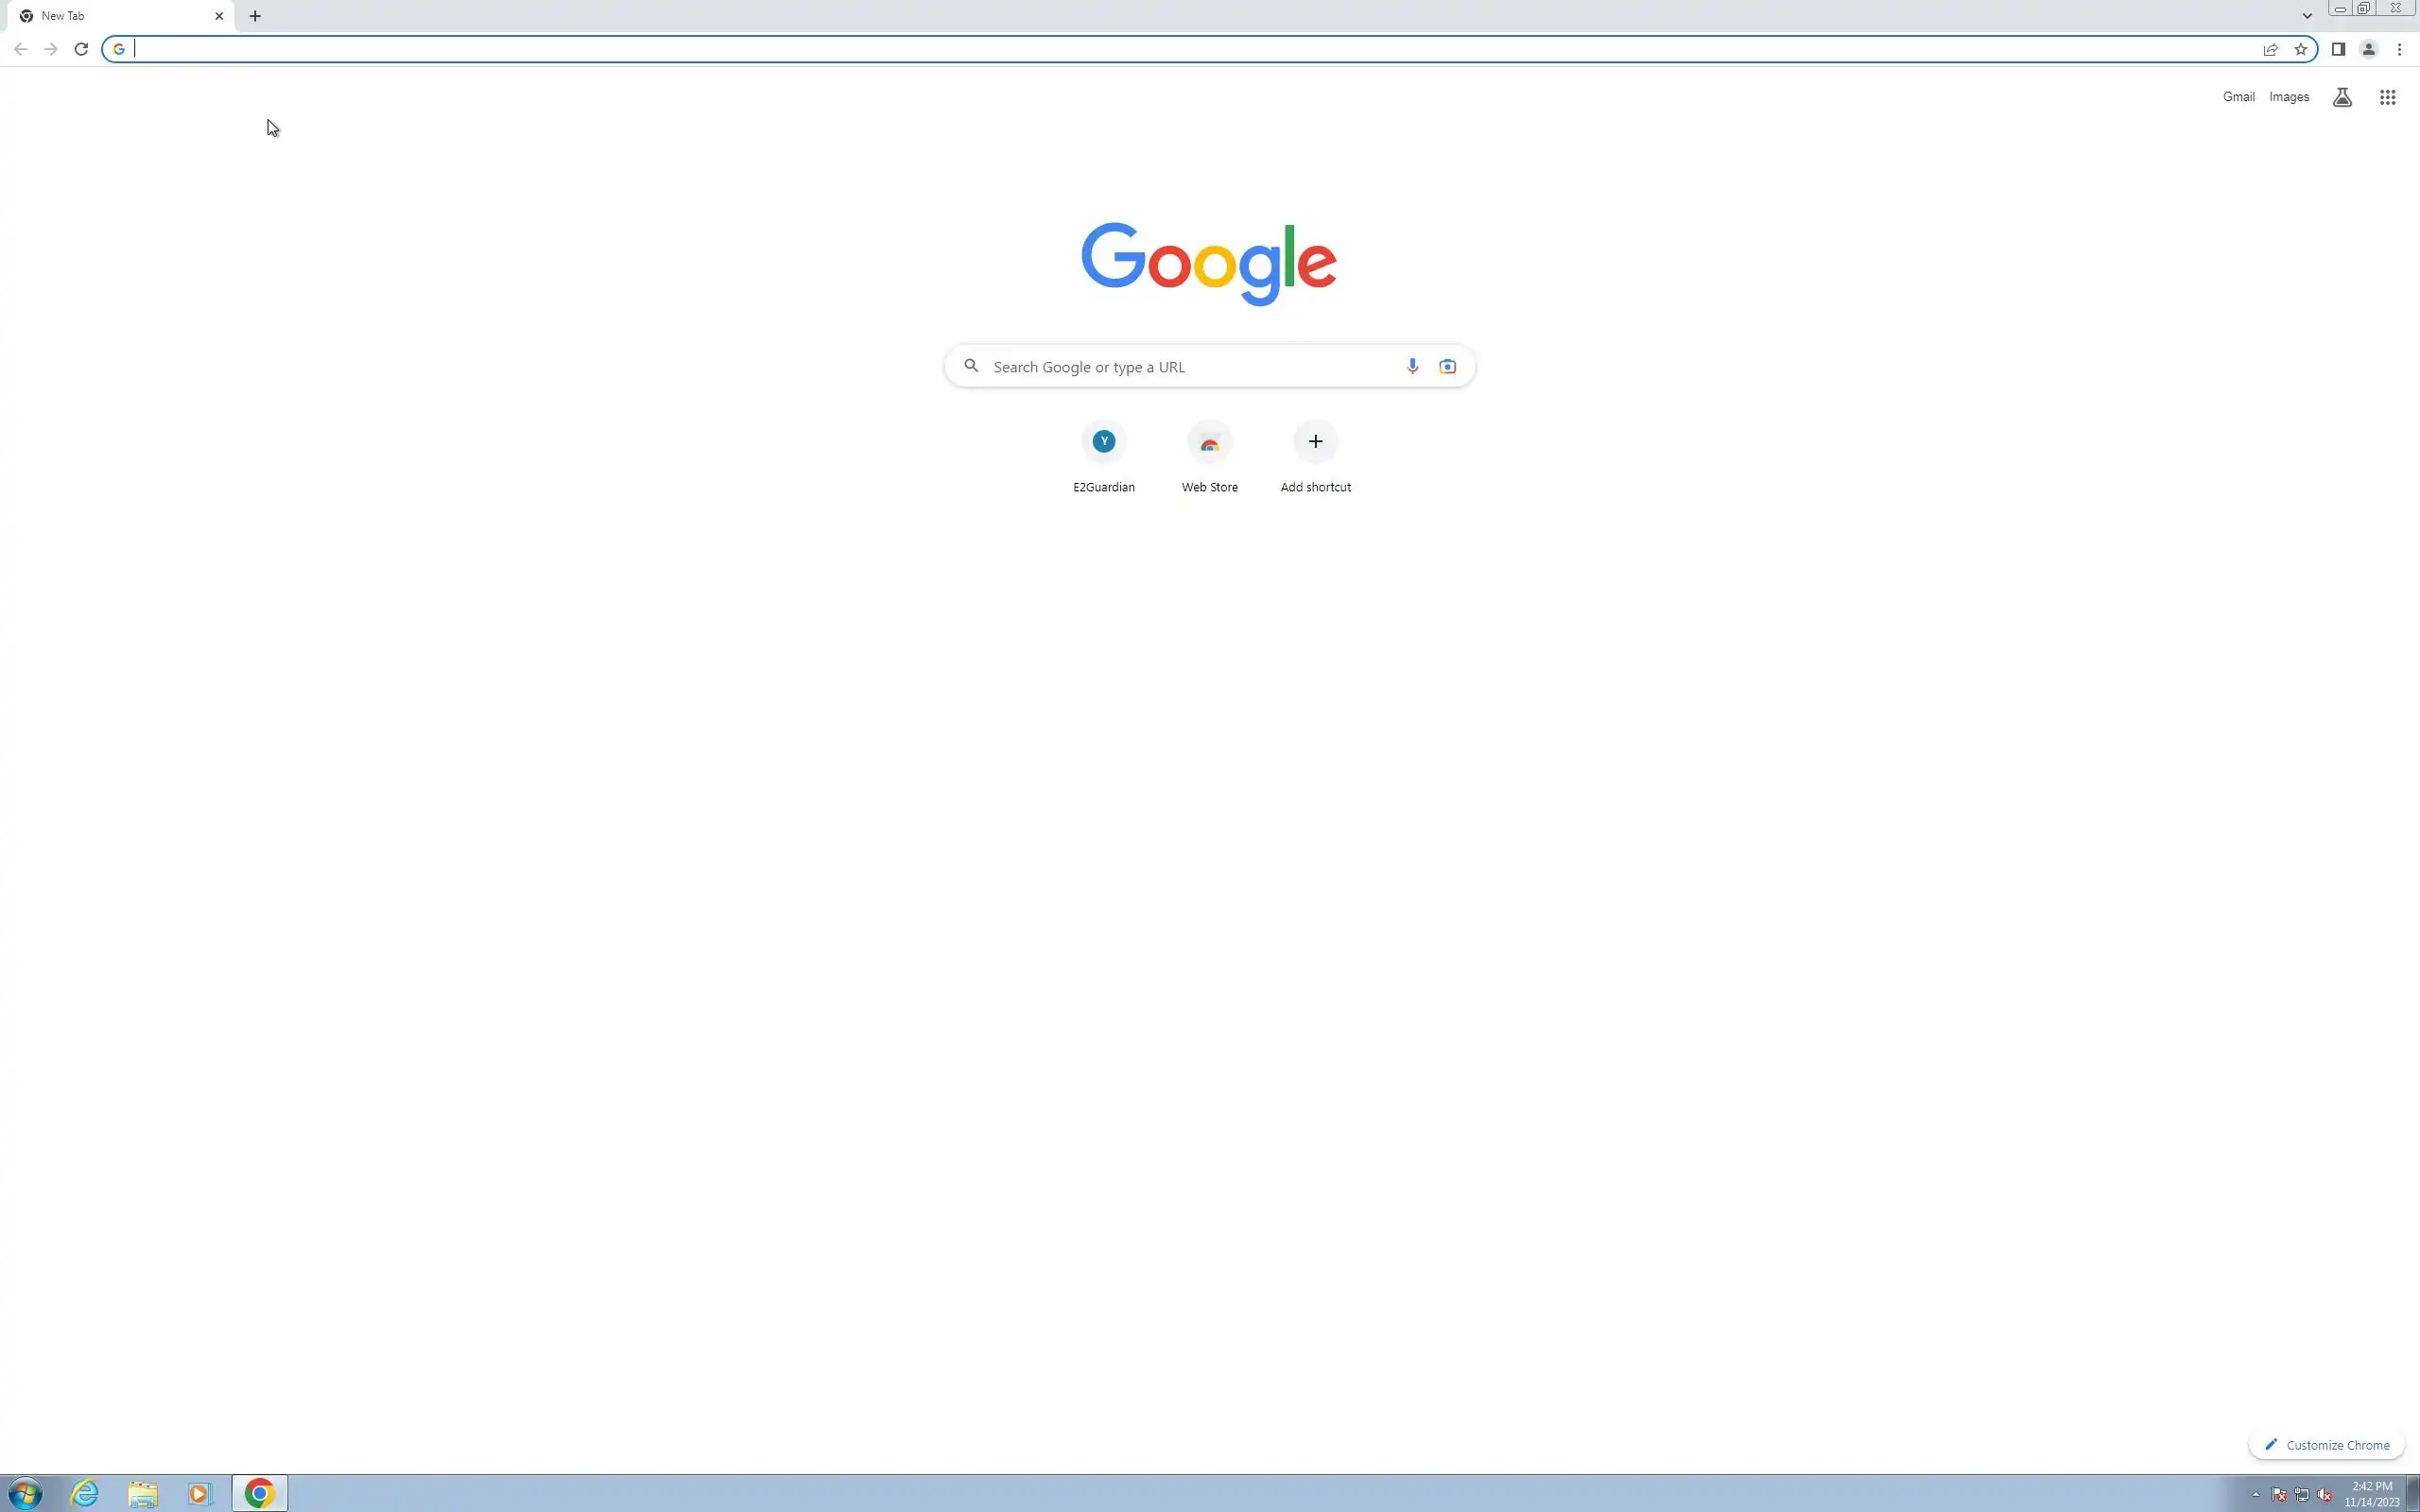This screenshot has width=2420, height=1512.
Task: Show hidden system tray icons
Action: coord(2255,1494)
